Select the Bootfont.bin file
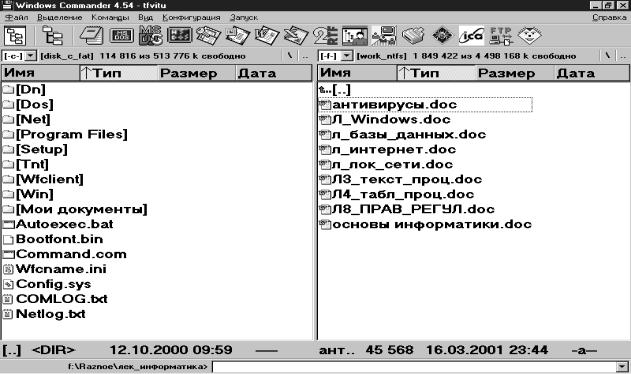 [x=53, y=240]
